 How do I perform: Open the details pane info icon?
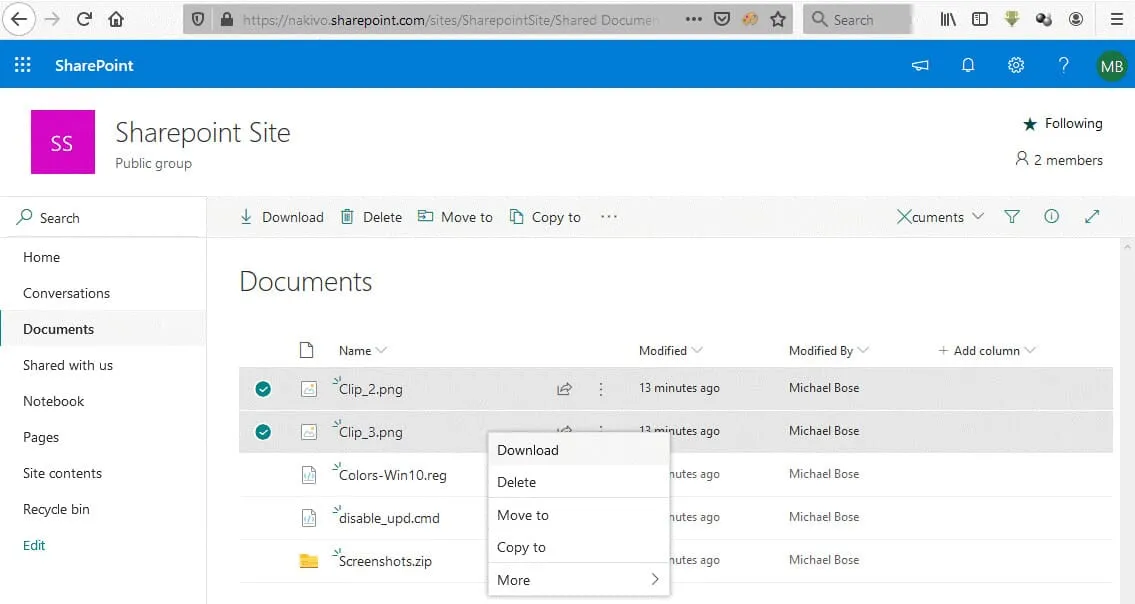pos(1051,217)
